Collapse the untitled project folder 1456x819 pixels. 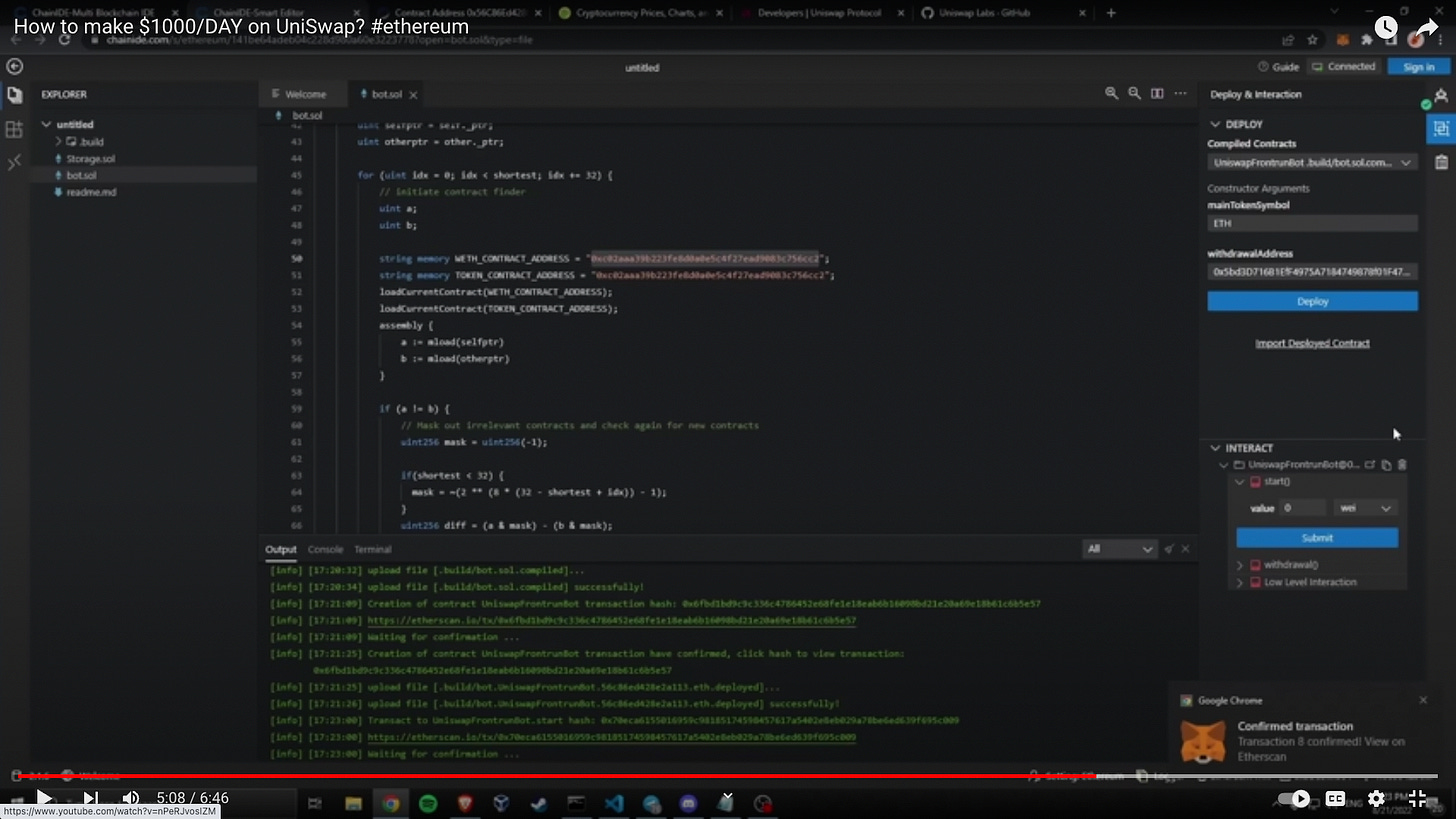(46, 125)
